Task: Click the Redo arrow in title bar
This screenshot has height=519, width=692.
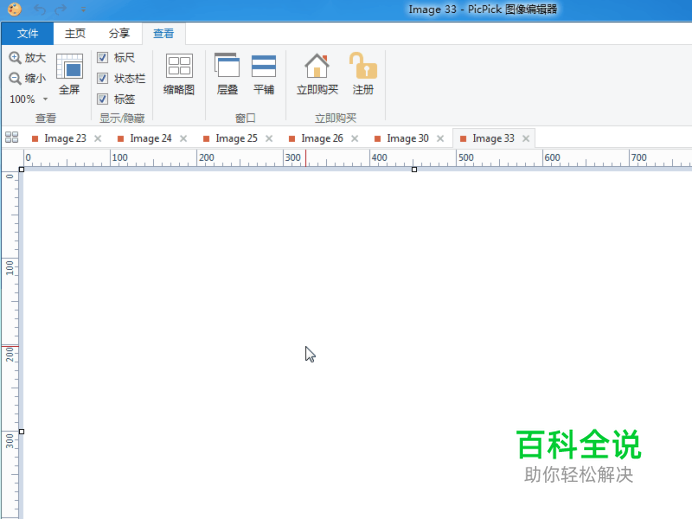Action: (x=61, y=9)
